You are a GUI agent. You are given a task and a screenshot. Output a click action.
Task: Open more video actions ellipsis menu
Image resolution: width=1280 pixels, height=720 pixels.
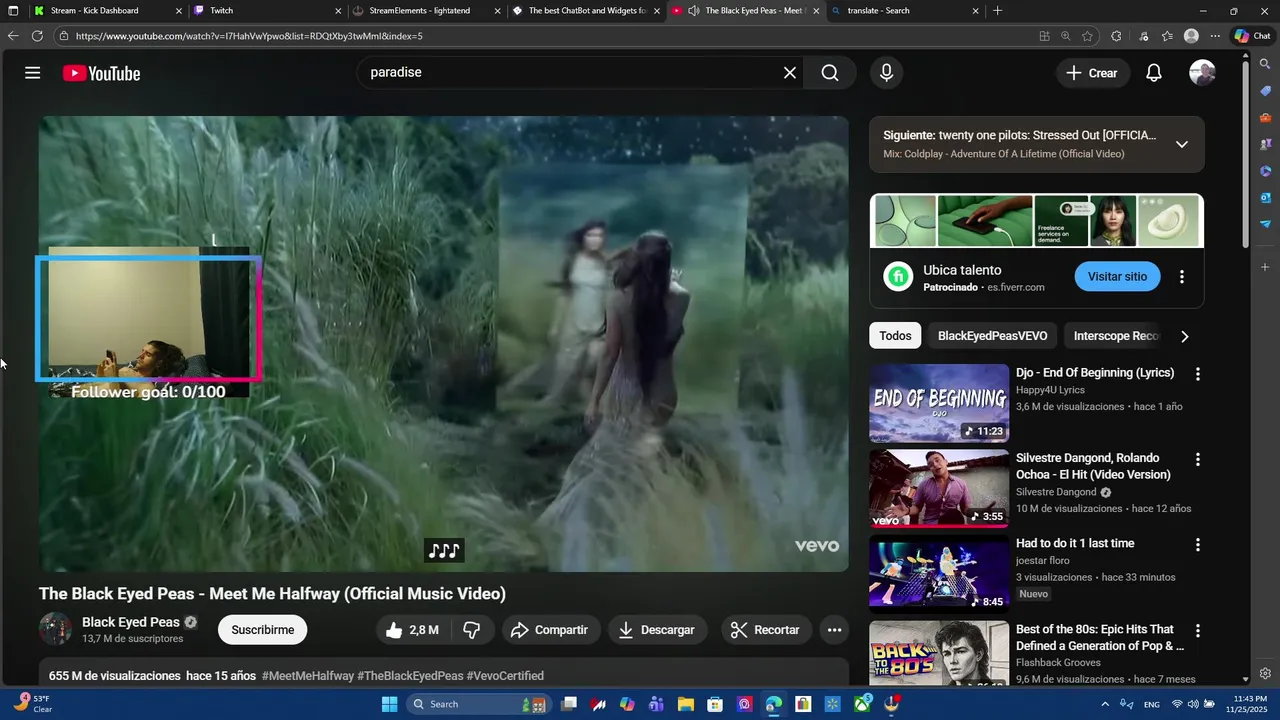834,630
